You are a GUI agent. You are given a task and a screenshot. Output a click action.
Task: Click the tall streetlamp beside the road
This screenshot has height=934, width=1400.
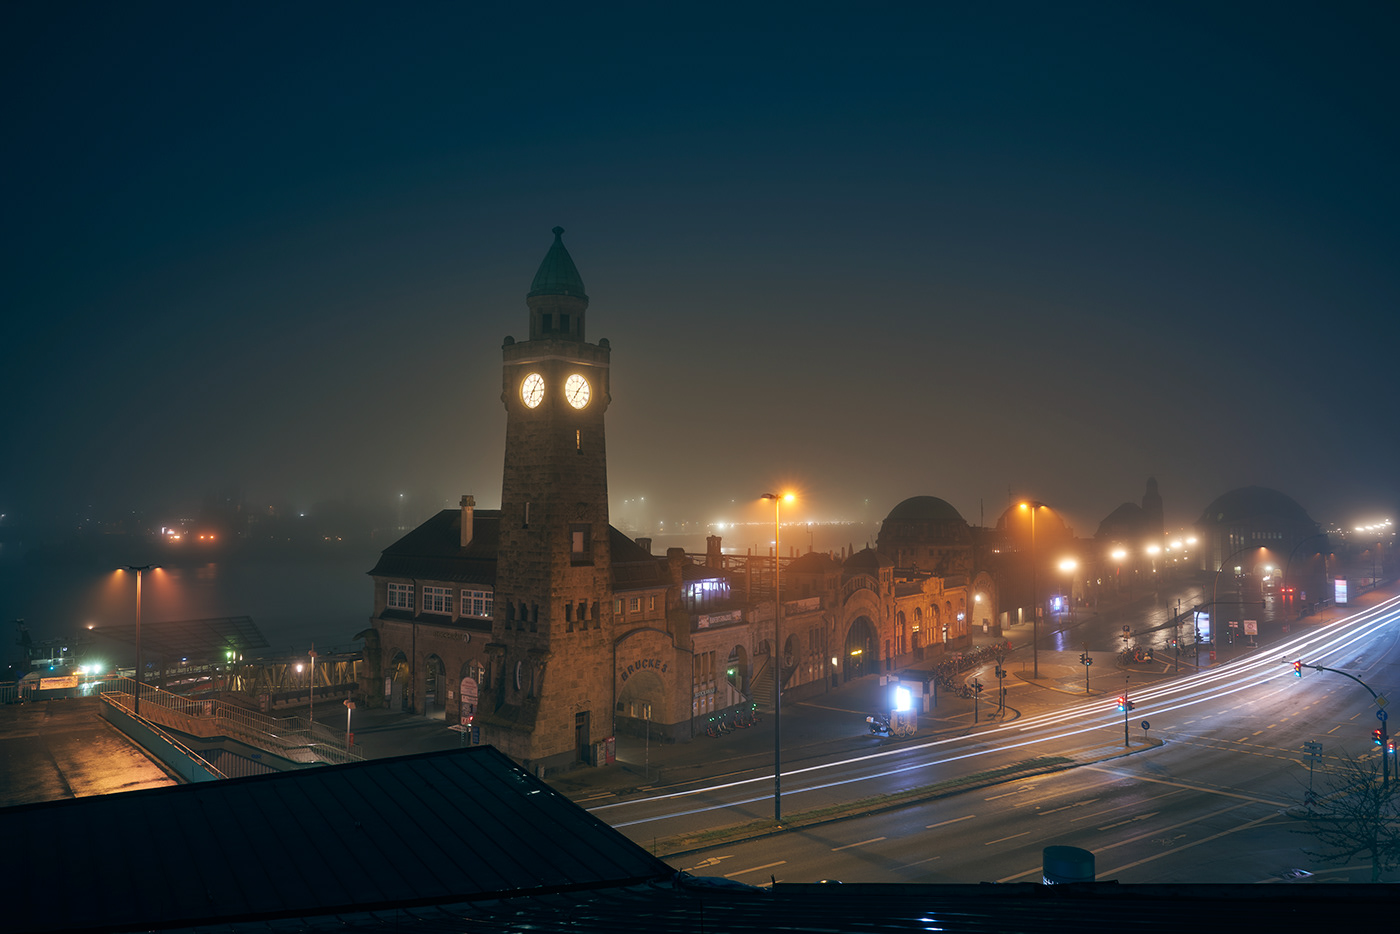(777, 650)
